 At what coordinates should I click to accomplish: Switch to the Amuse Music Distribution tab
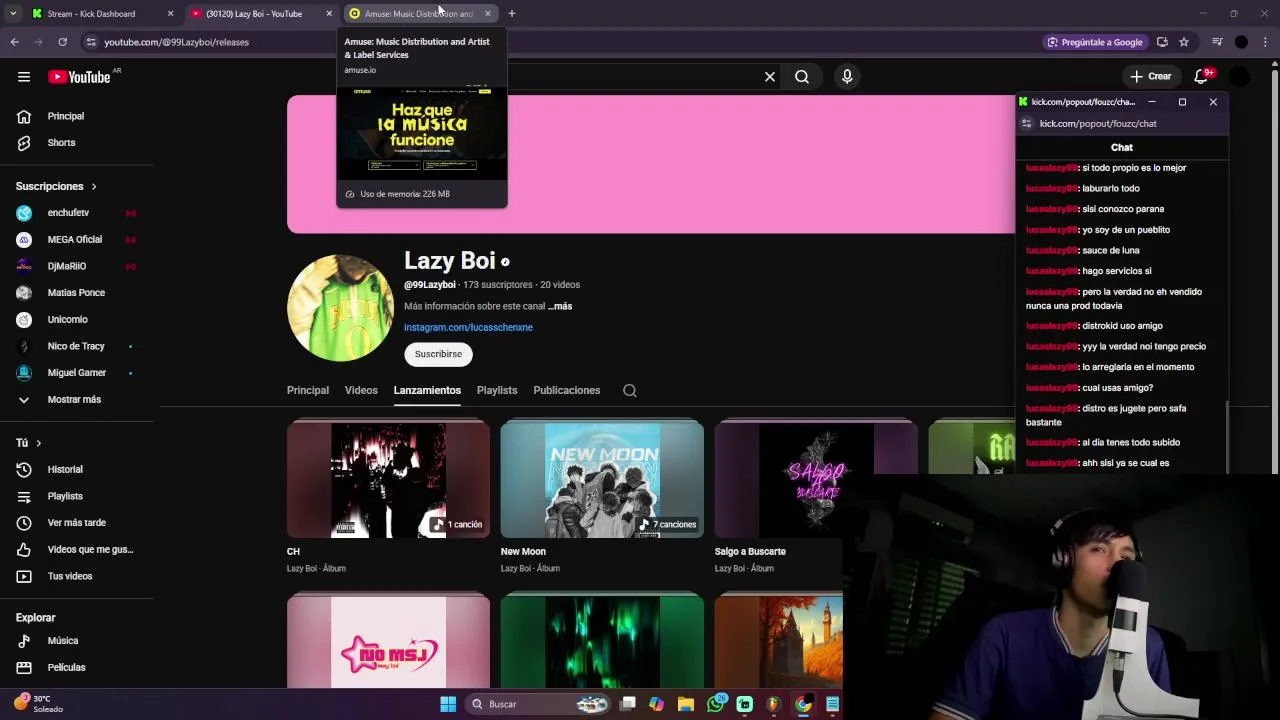[x=420, y=14]
